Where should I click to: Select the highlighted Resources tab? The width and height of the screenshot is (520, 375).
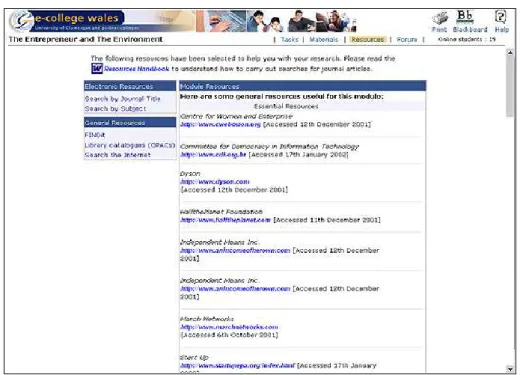[367, 39]
